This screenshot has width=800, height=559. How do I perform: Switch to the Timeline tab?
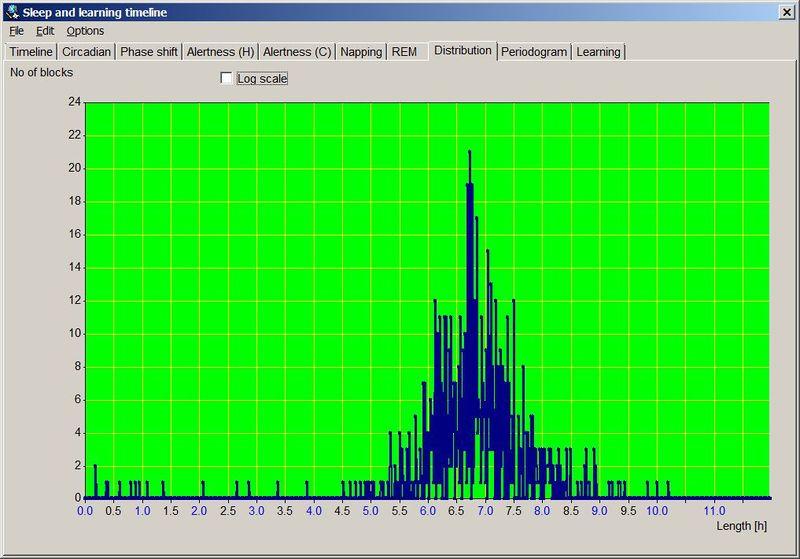click(31, 52)
